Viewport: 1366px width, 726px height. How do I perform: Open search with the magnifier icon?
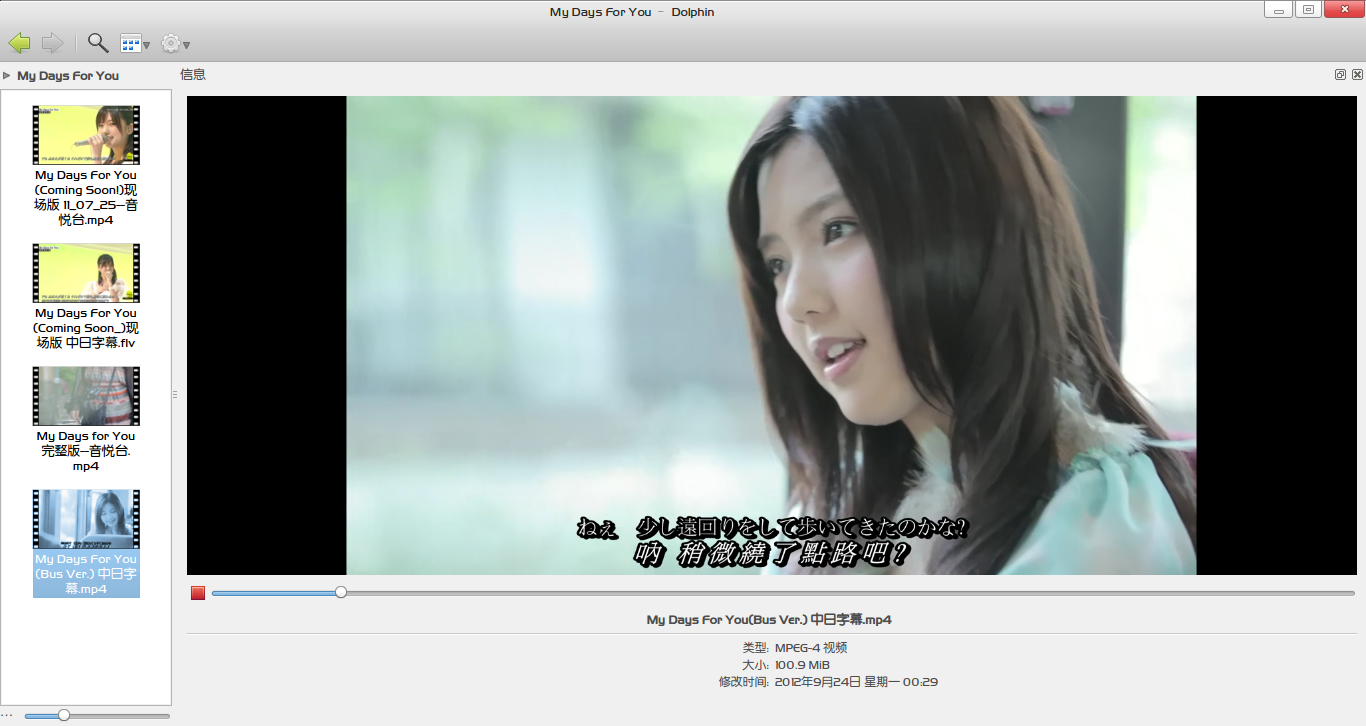(97, 43)
